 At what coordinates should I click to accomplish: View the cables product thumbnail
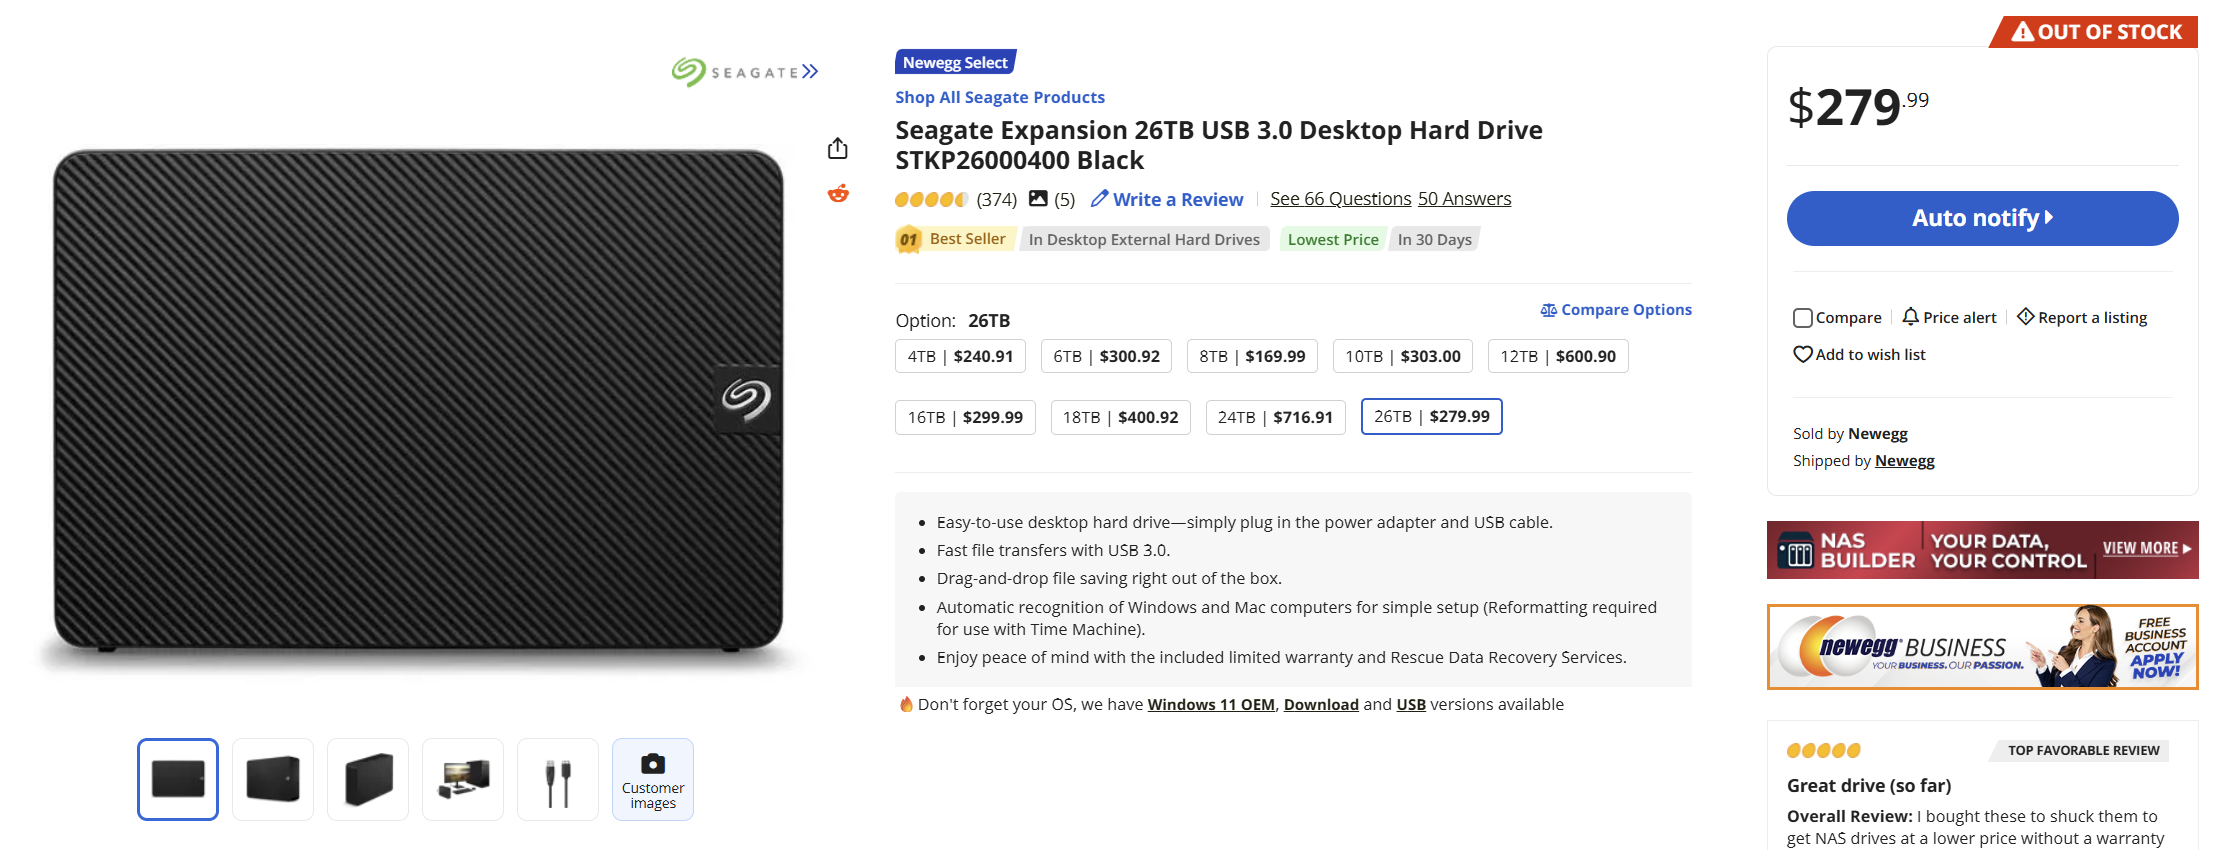558,779
